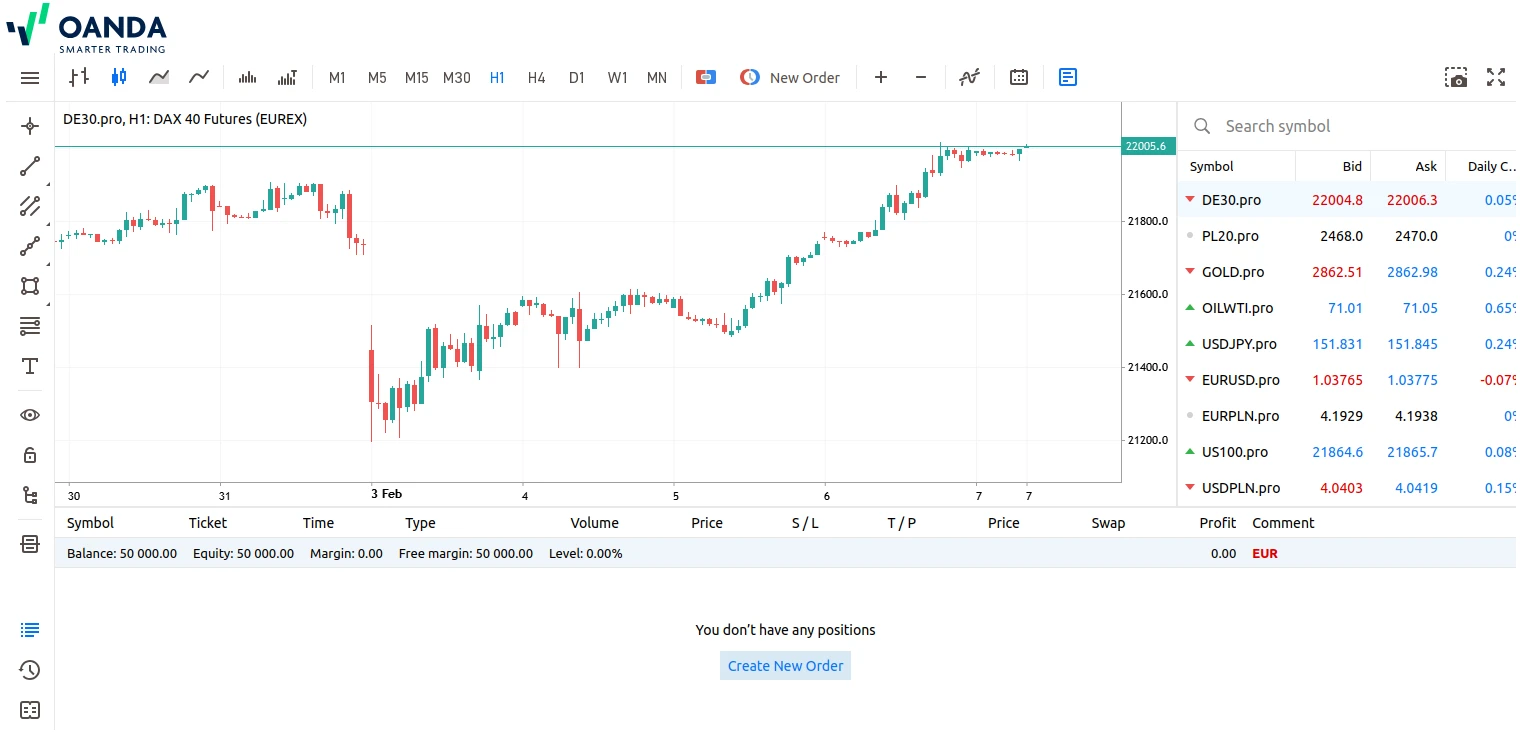This screenshot has width=1520, height=756.
Task: Take a chart screenshot
Action: [1456, 77]
